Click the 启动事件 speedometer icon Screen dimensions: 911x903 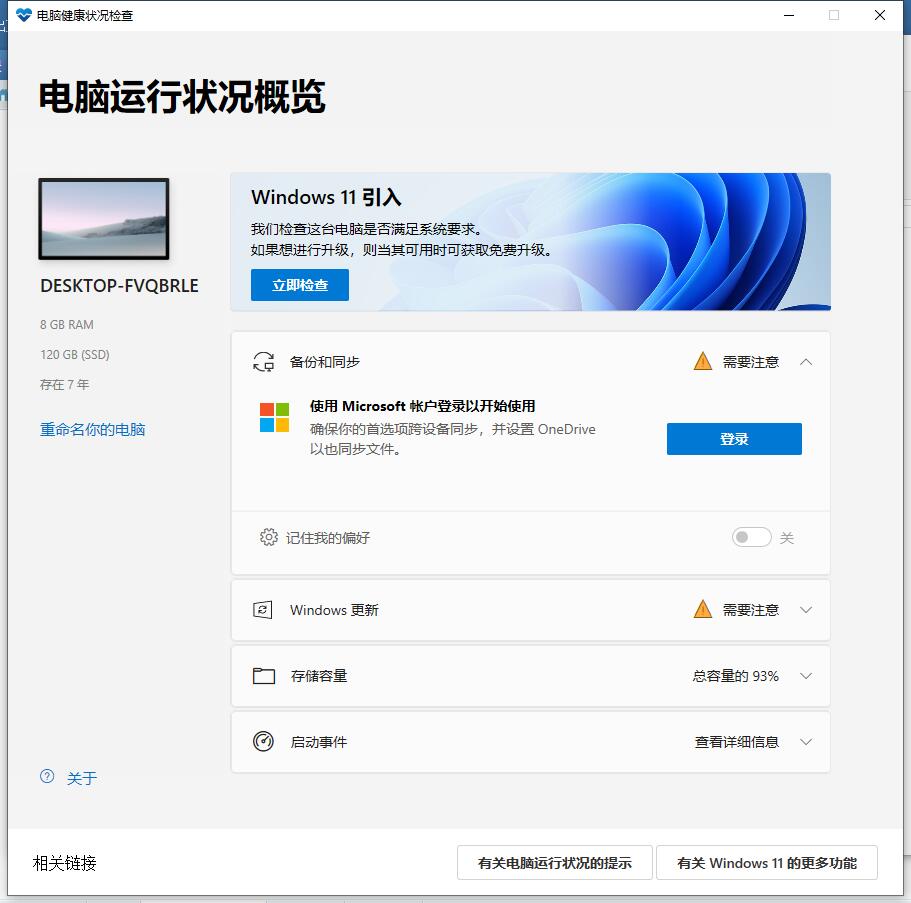point(263,741)
